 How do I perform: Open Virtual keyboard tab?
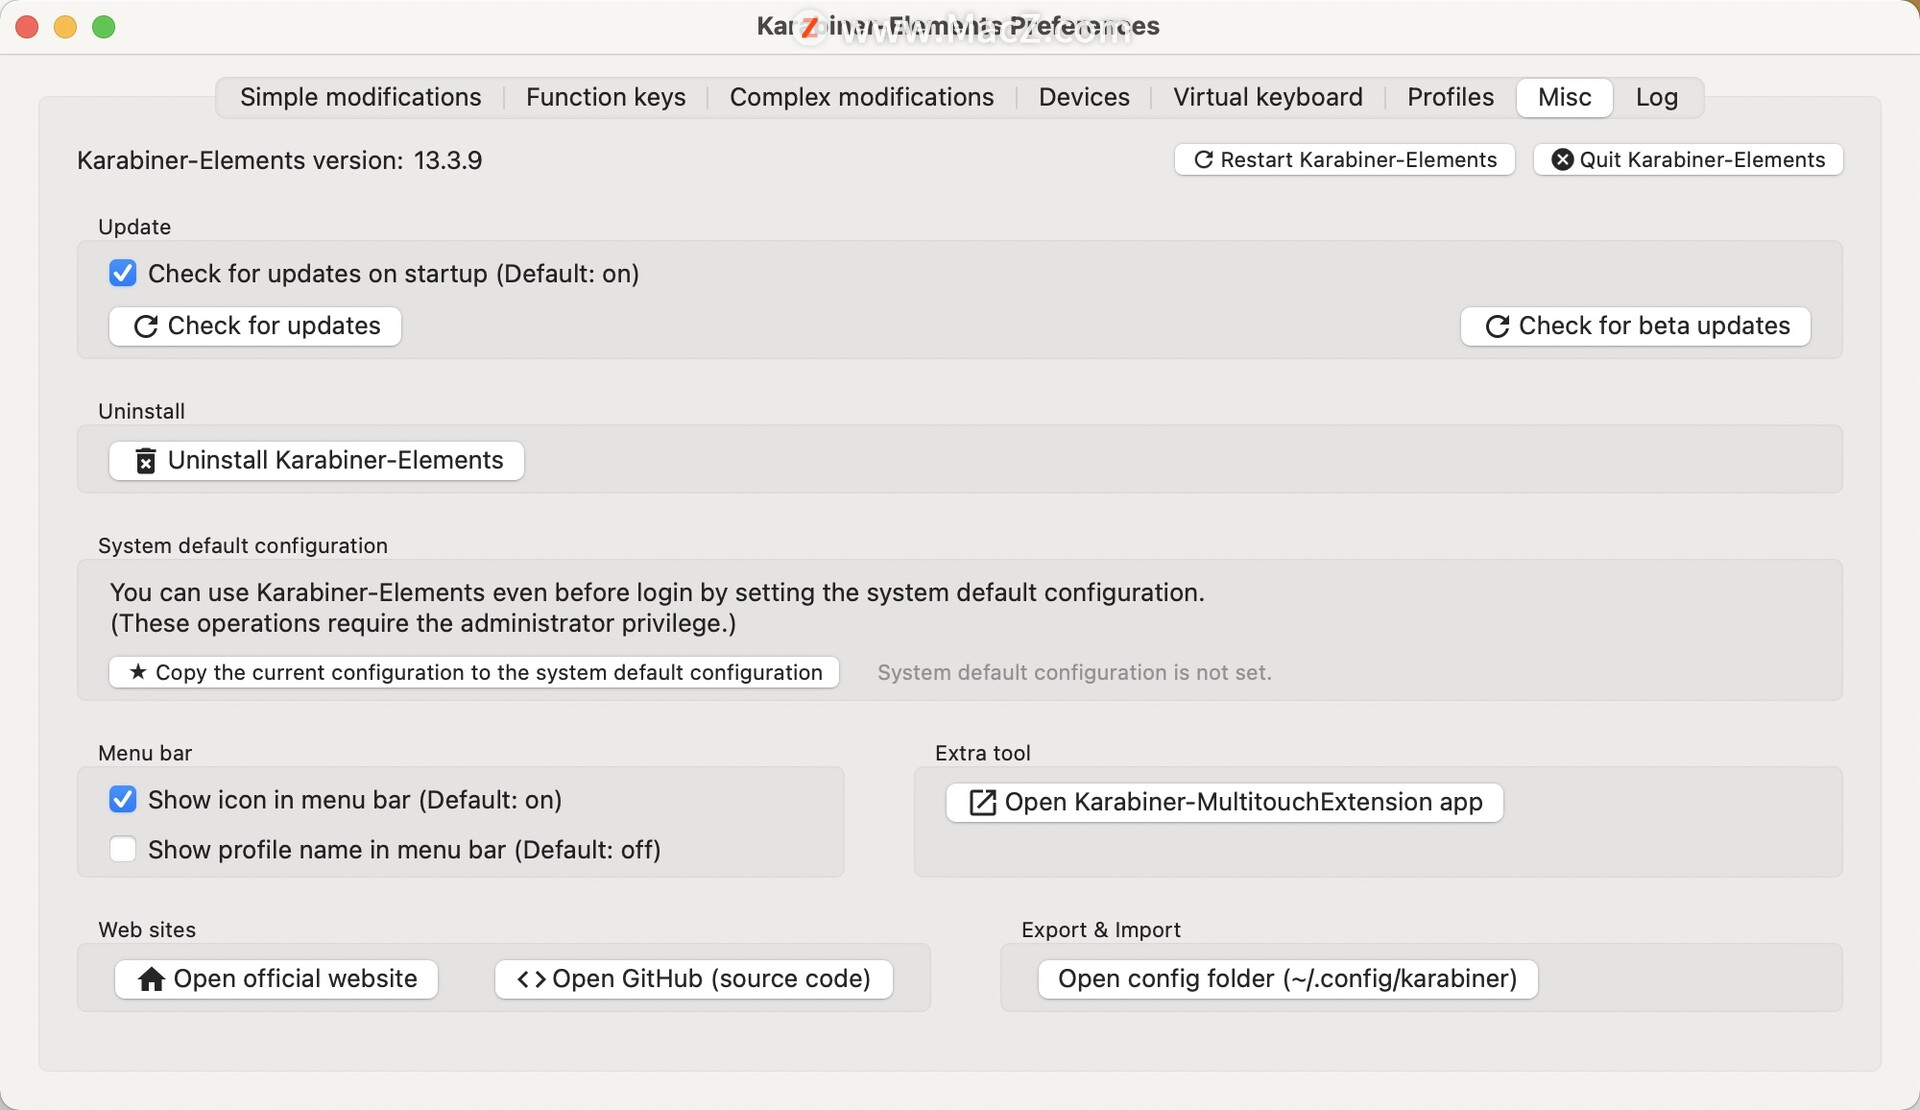[x=1267, y=97]
